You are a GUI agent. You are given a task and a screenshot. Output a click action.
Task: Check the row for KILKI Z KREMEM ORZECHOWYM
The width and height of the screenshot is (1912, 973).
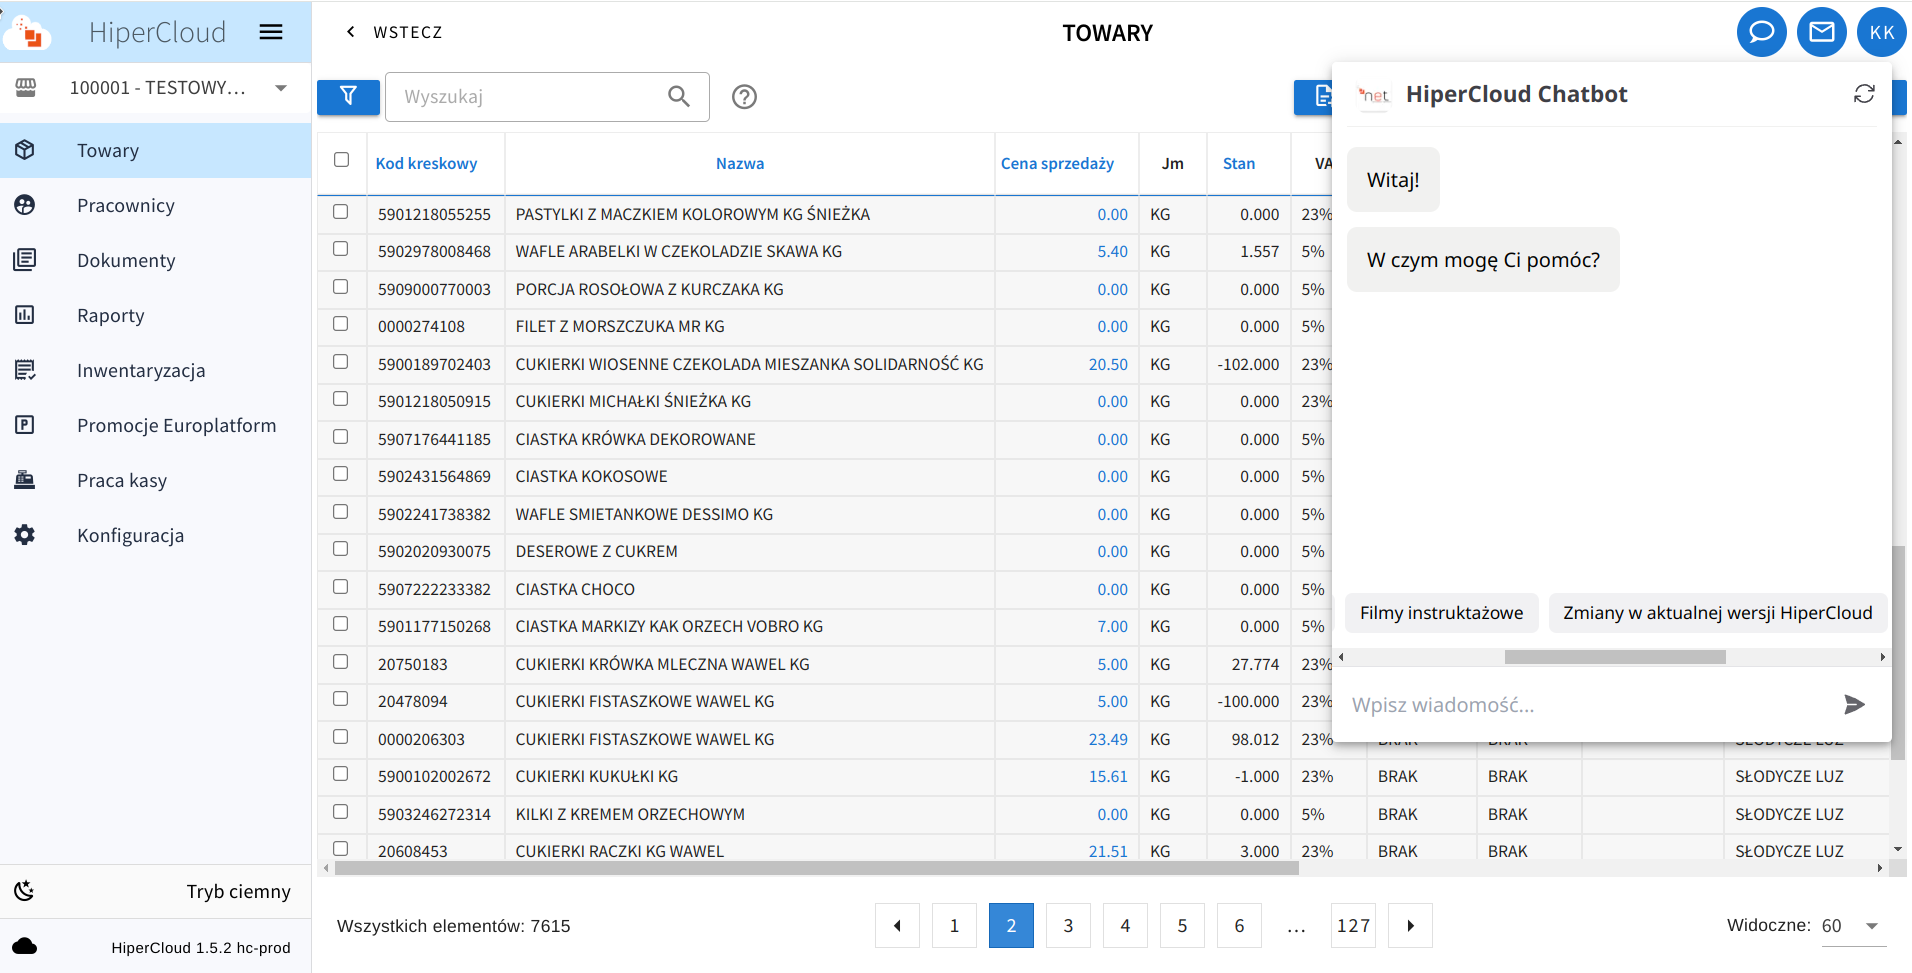tap(341, 812)
